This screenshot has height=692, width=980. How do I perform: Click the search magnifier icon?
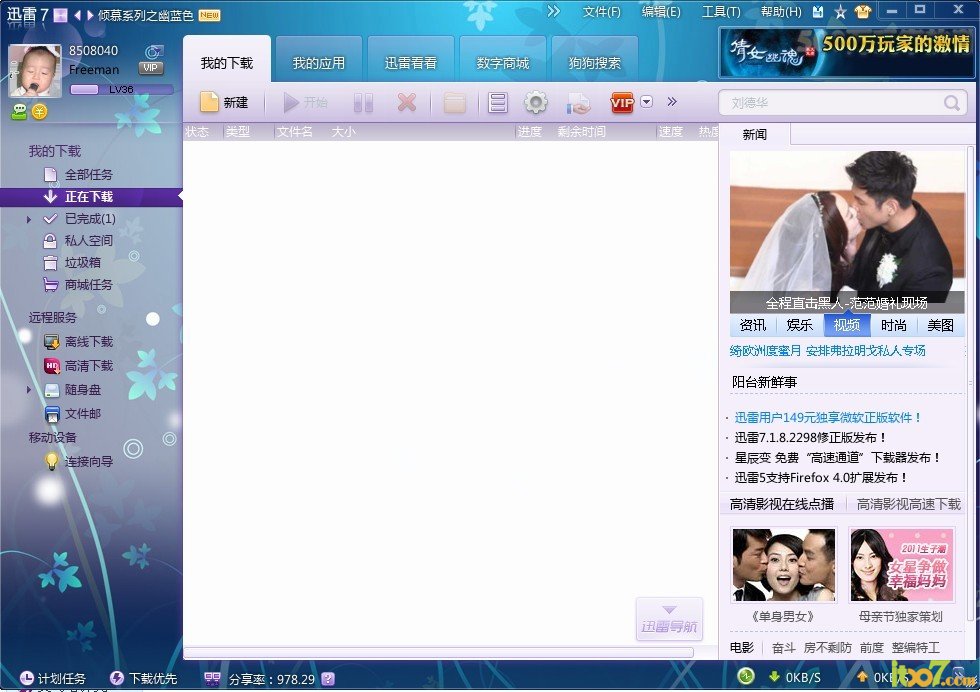point(952,103)
